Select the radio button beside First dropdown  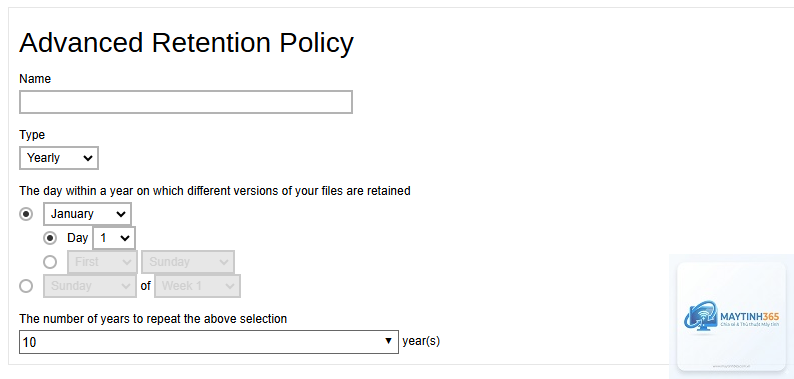[x=50, y=262]
